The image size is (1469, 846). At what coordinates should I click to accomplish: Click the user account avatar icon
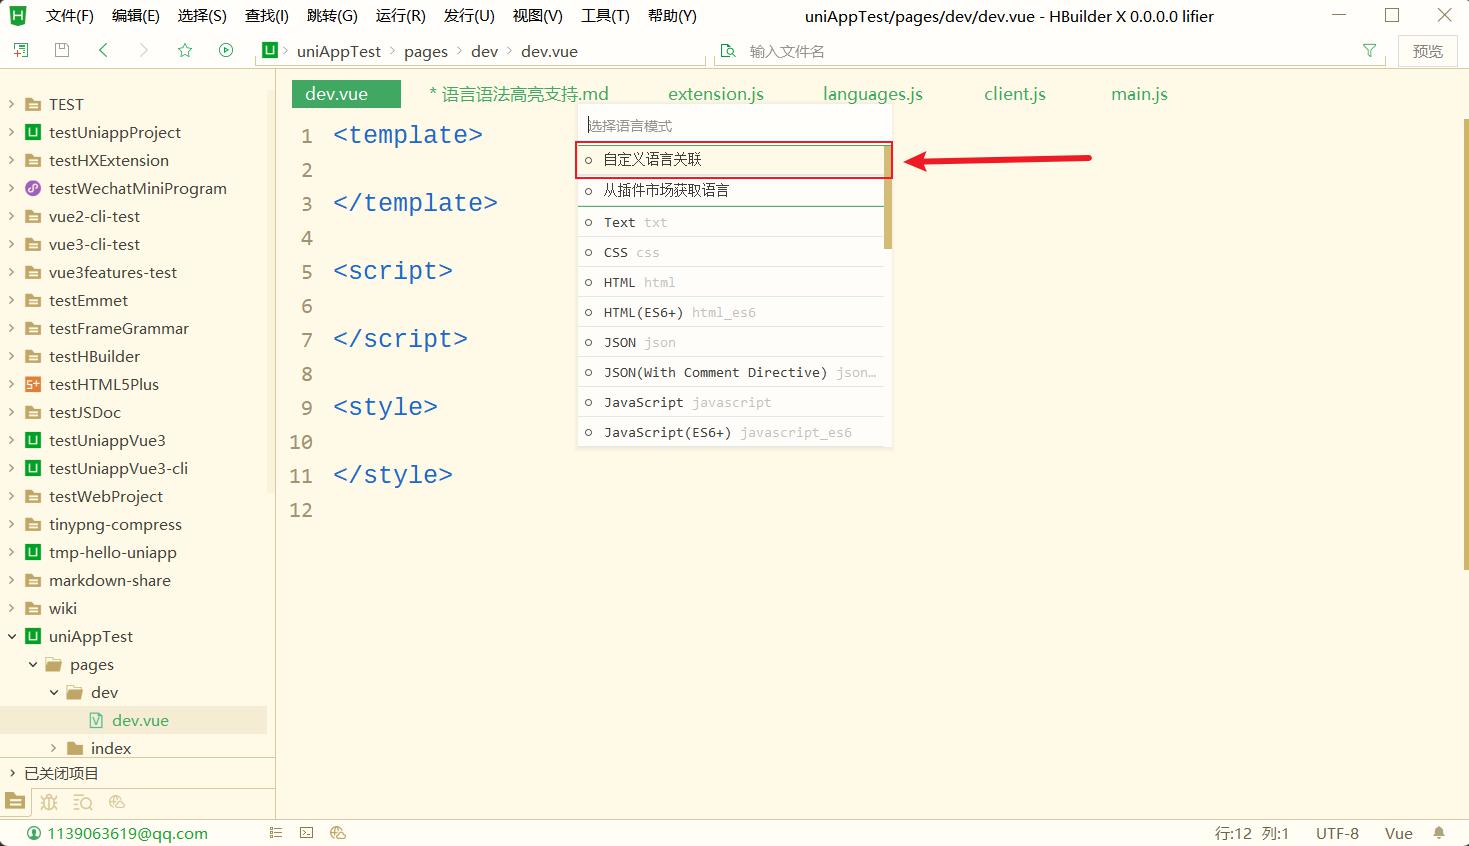[34, 833]
